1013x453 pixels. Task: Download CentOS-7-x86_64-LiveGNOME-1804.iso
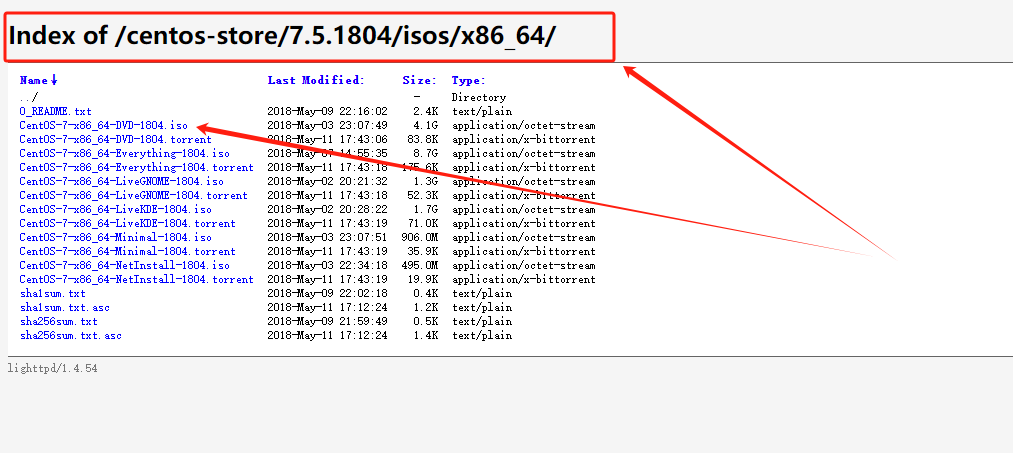pyautogui.click(x=121, y=182)
